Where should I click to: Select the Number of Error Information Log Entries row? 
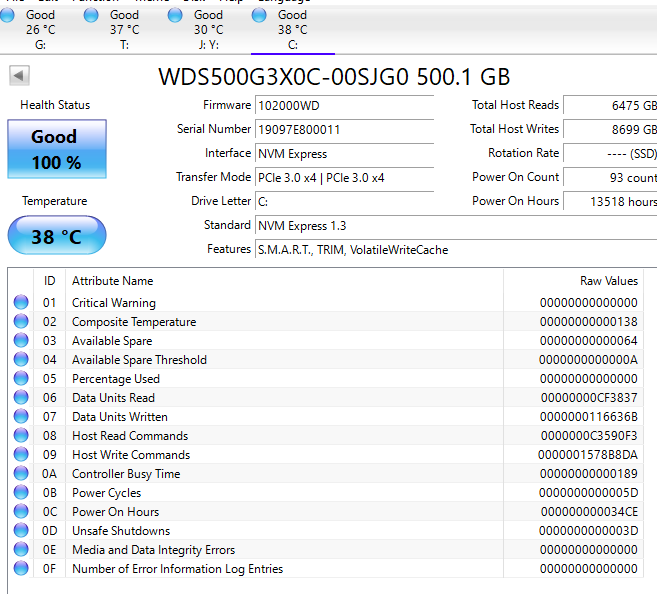pos(326,568)
